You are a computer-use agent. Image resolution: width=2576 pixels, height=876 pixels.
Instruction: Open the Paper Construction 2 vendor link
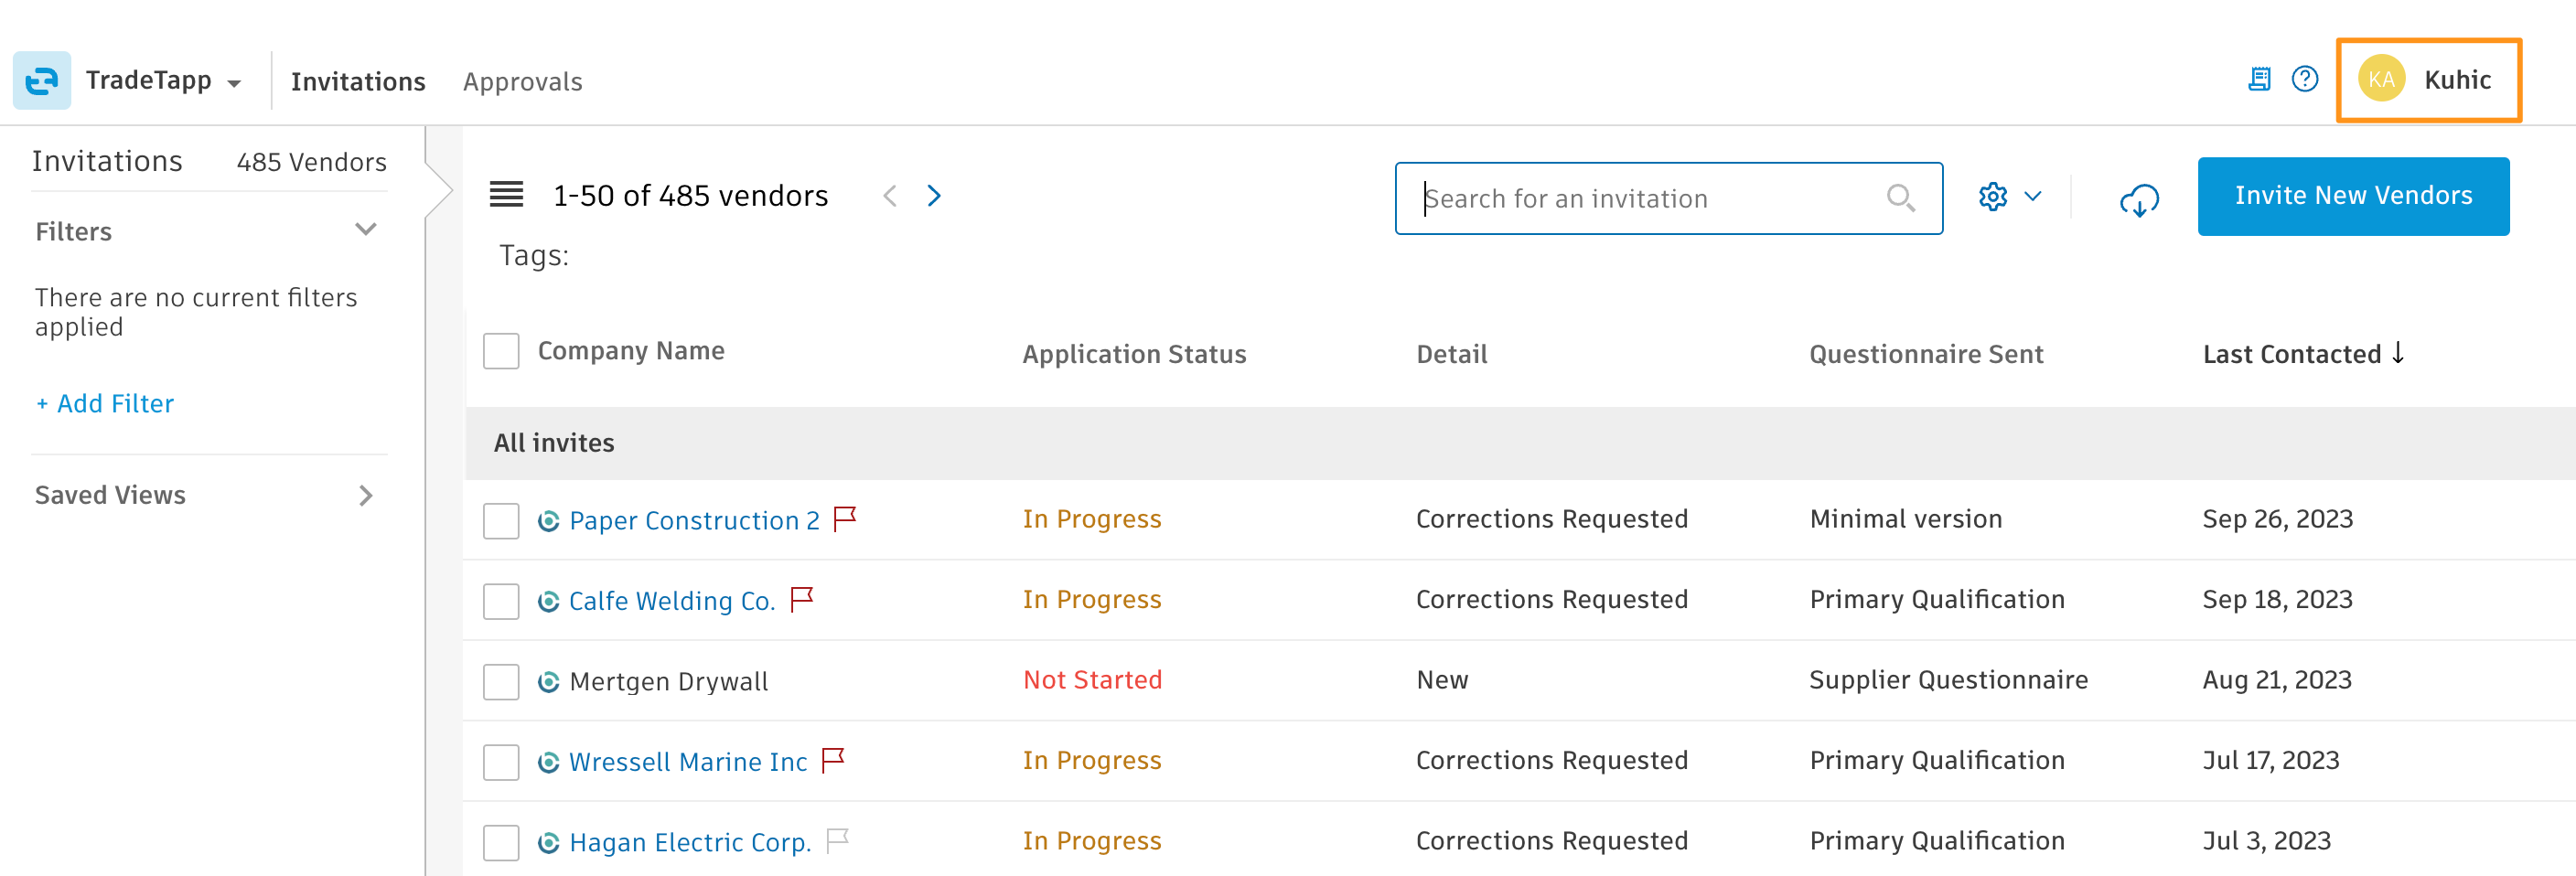694,521
